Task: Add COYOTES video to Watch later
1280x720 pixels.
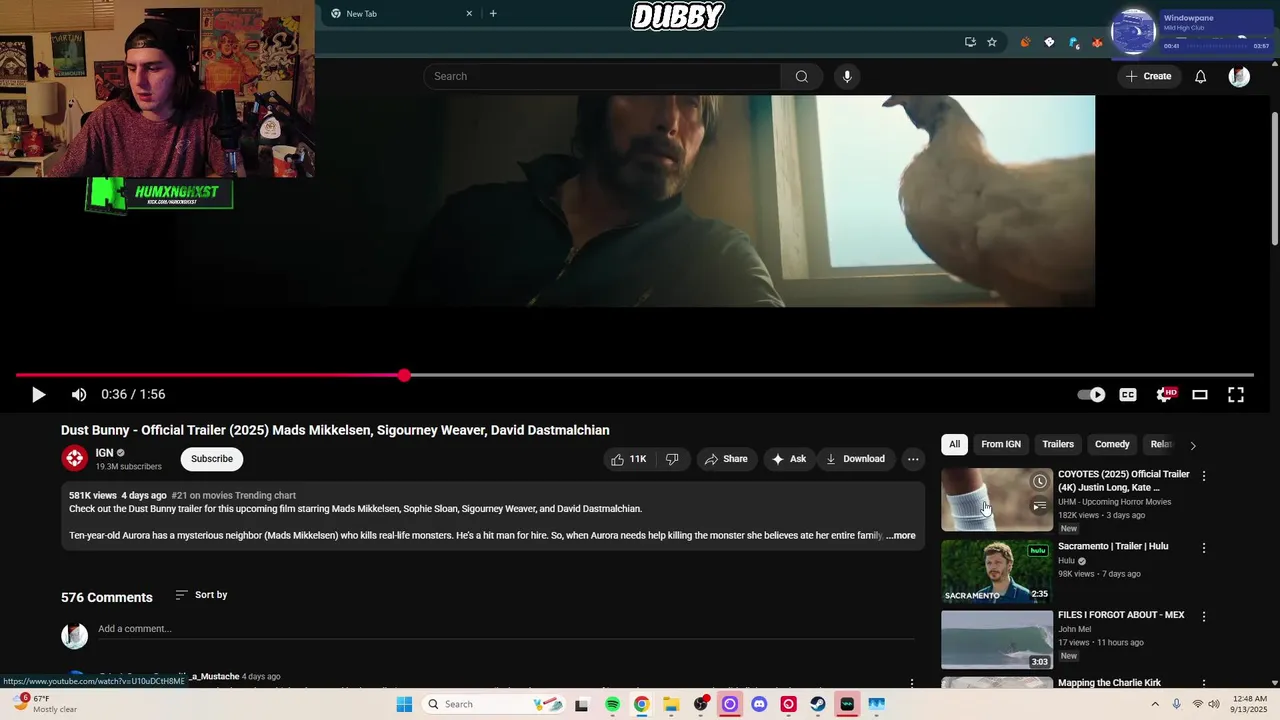Action: [x=1040, y=482]
